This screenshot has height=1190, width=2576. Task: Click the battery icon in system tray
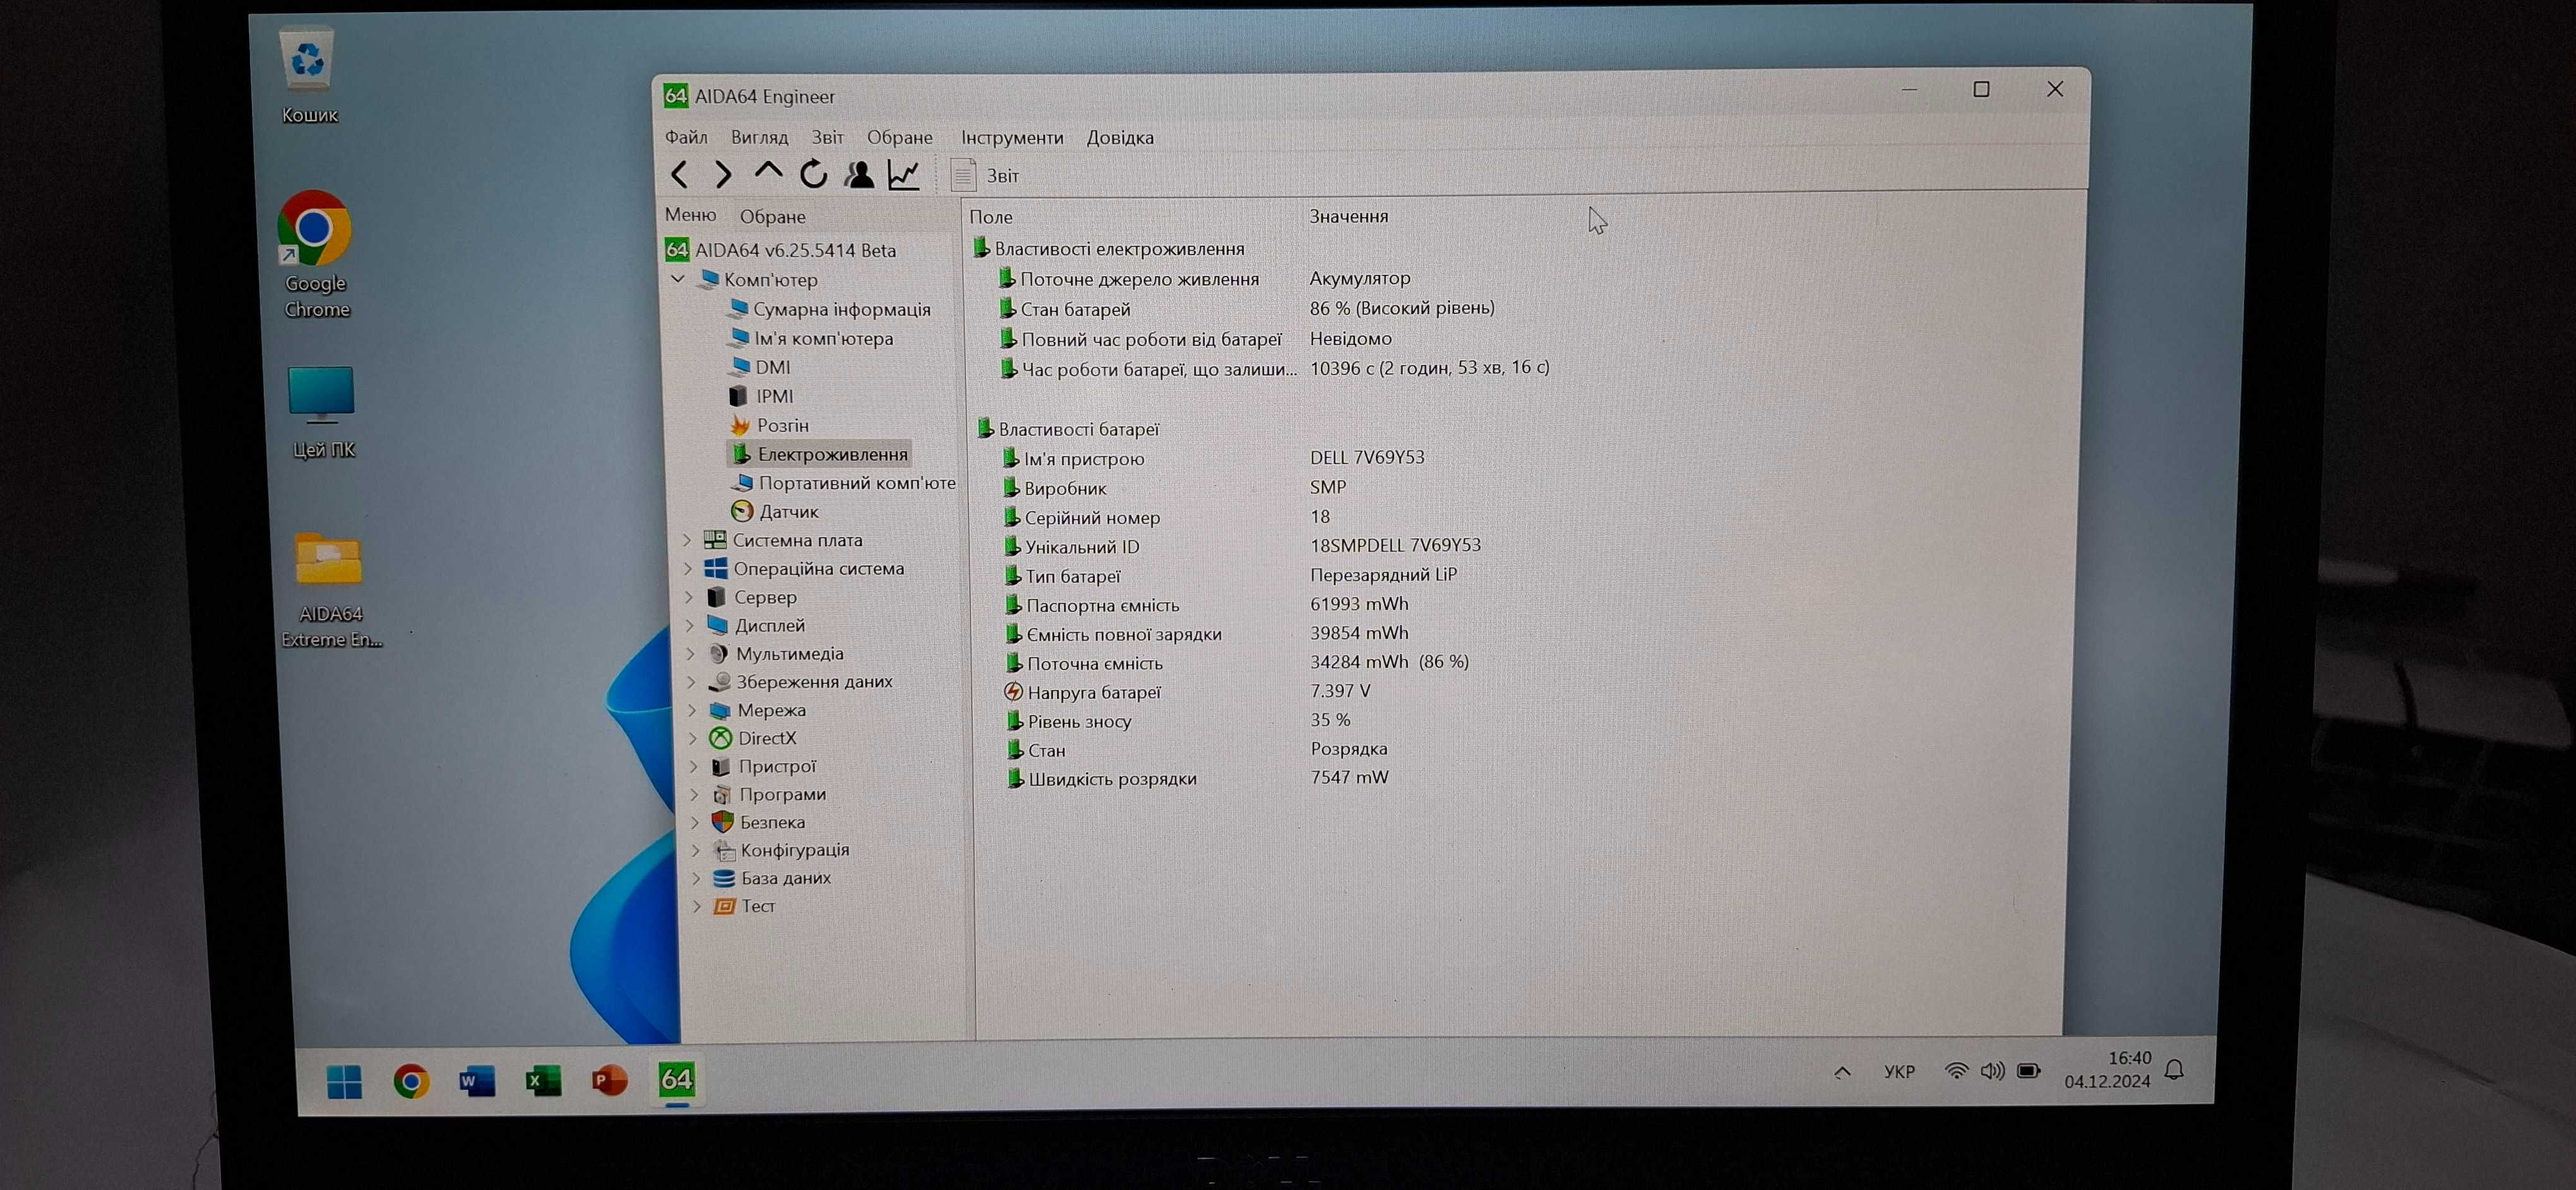click(x=2028, y=1071)
